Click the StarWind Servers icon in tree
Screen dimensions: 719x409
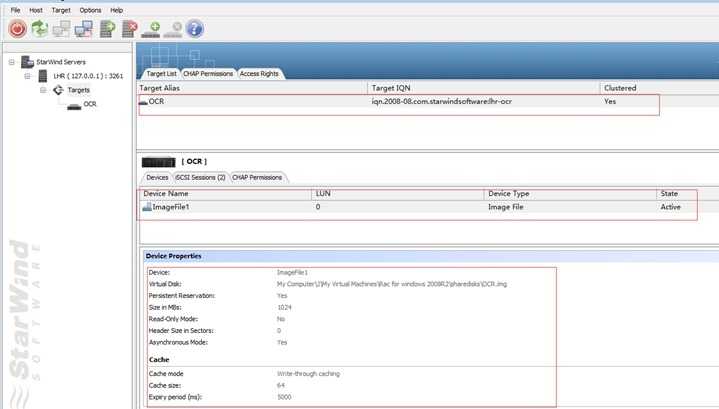click(28, 62)
